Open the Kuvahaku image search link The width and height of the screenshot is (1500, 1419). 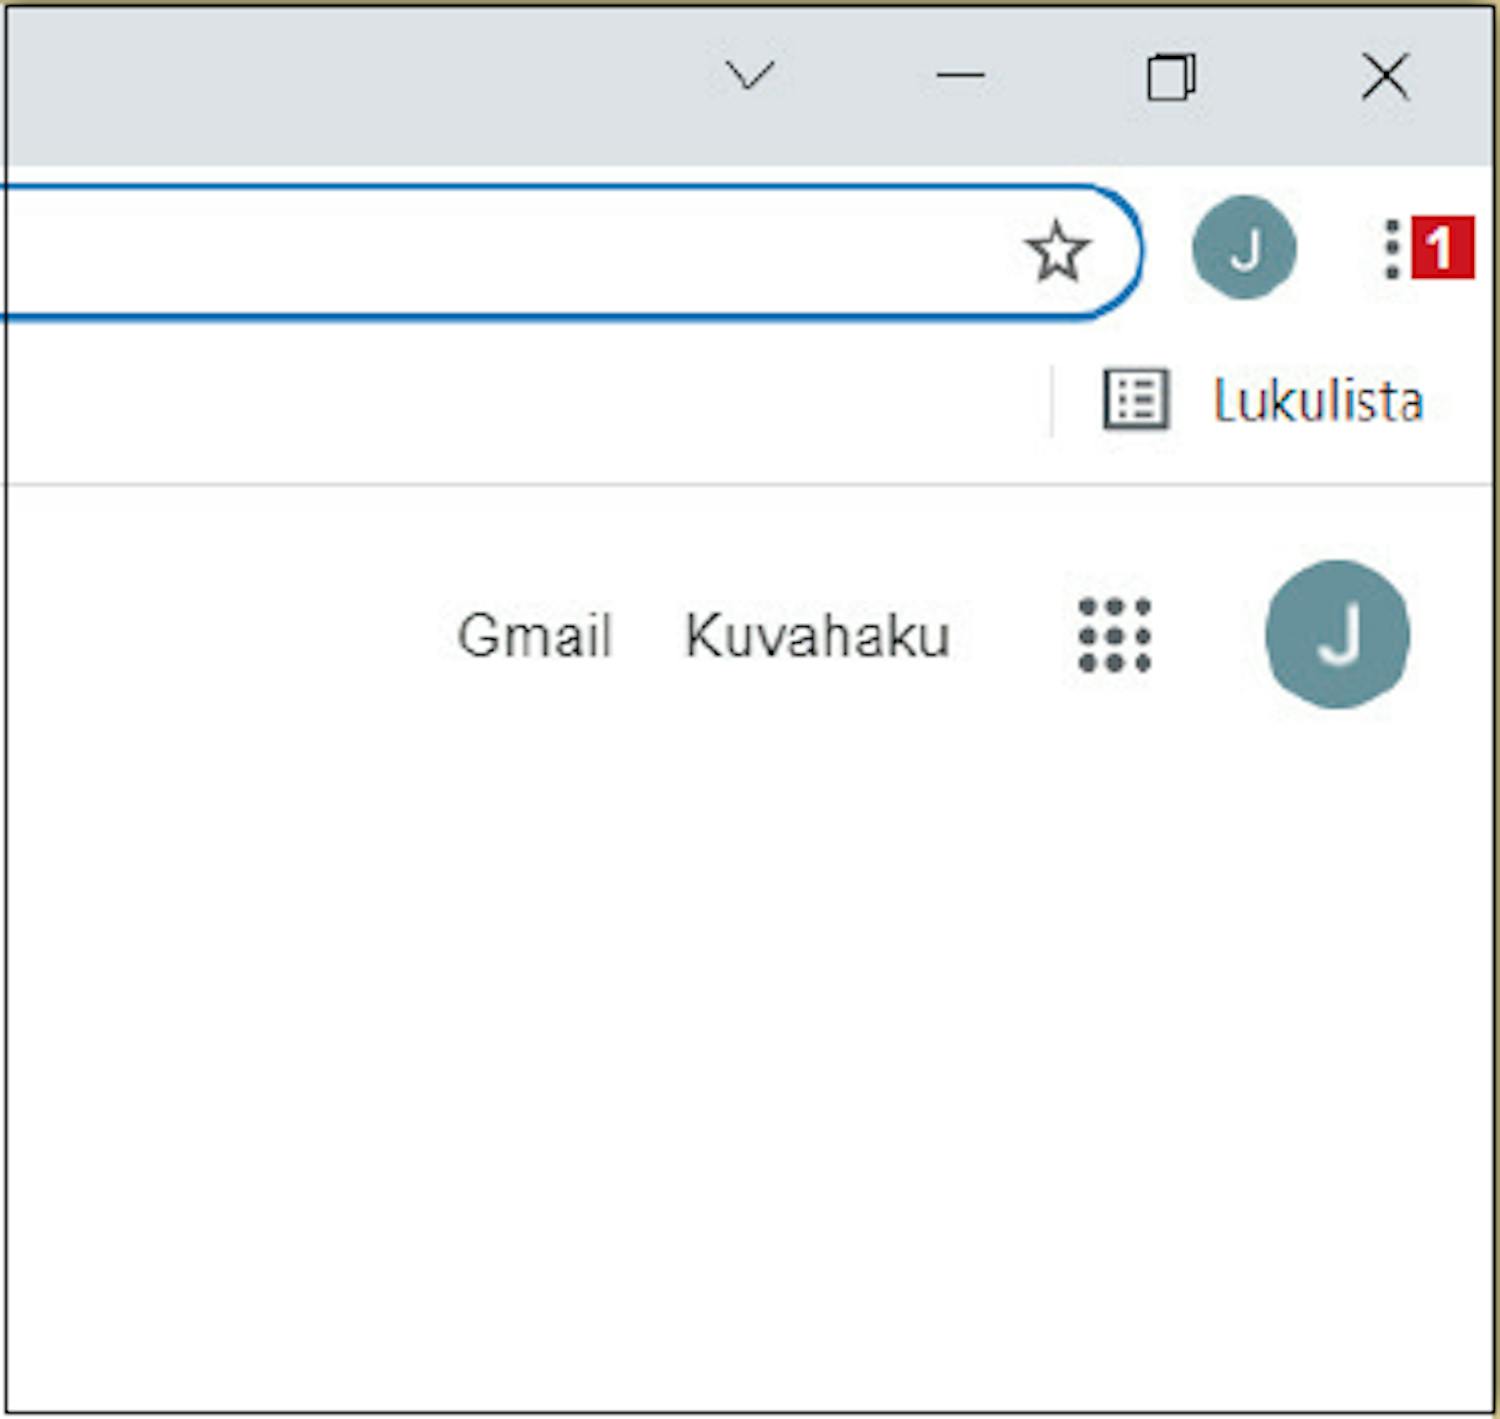(x=817, y=635)
